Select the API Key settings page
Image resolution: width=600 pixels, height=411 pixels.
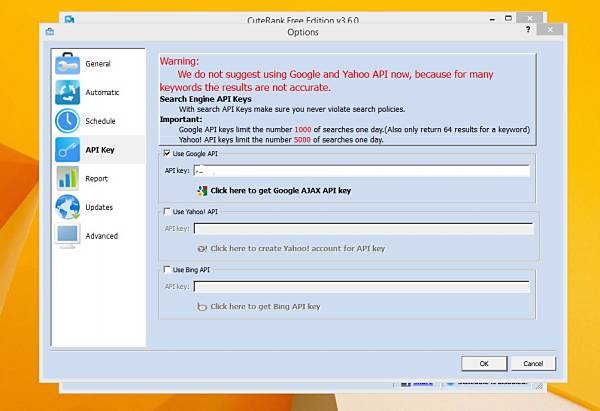coord(99,150)
